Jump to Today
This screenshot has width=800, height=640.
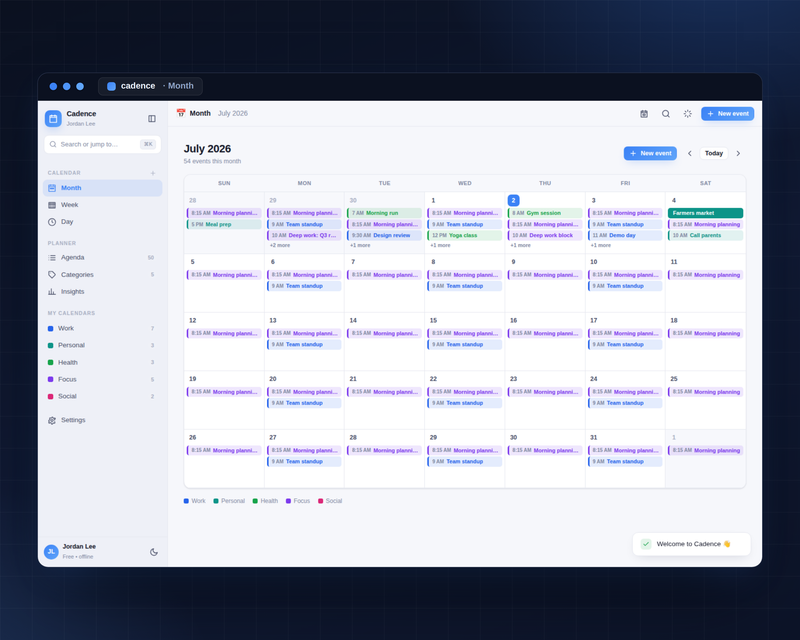pos(714,153)
